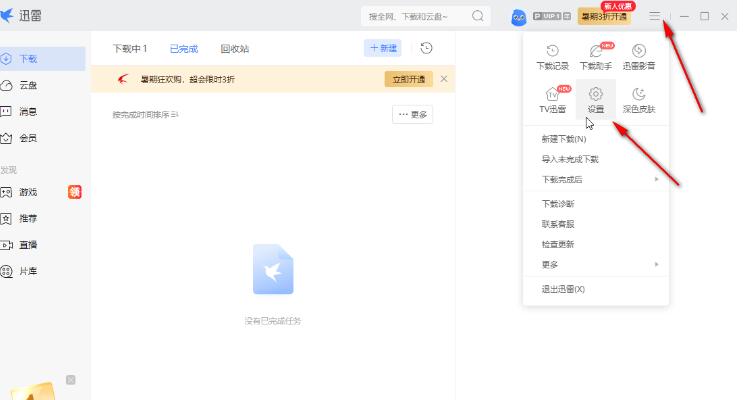This screenshot has width=743, height=400.
Task: Open 下载助手 download assistant
Action: (596, 57)
